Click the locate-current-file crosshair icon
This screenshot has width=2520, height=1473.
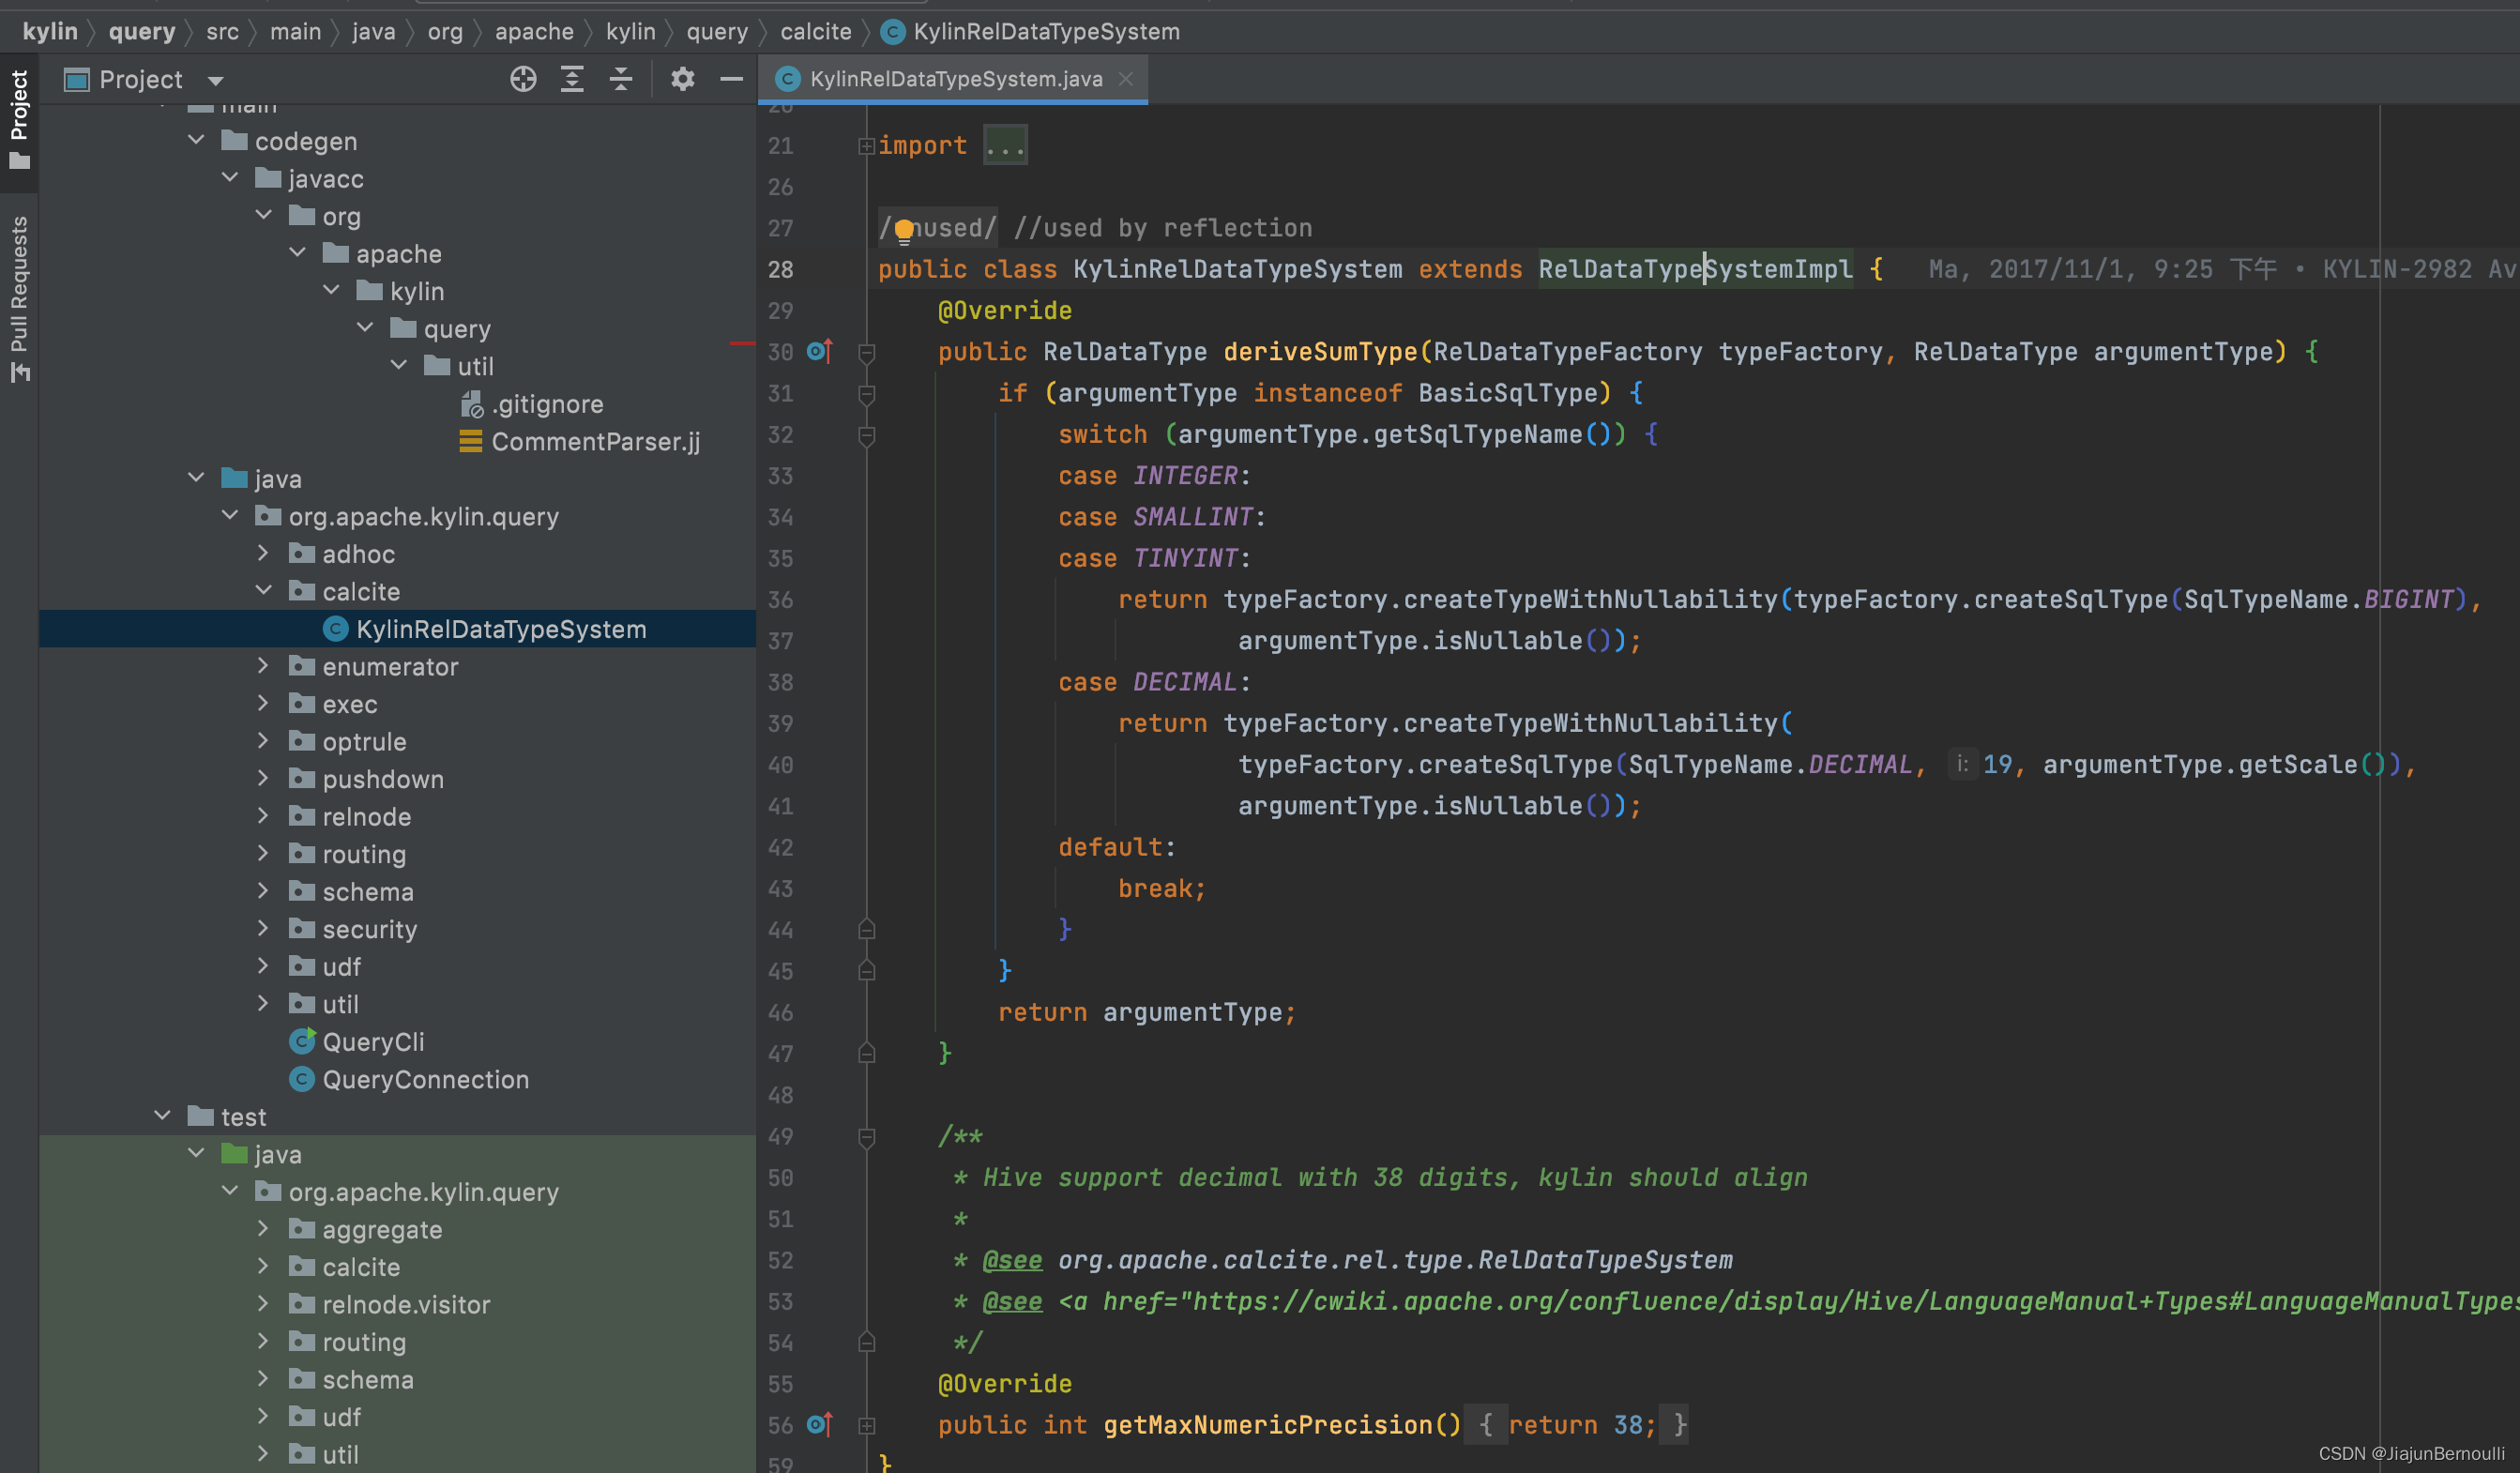coord(523,79)
